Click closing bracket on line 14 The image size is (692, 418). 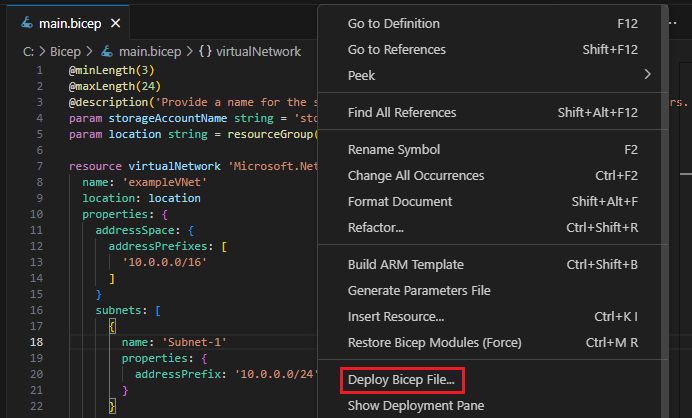point(112,279)
